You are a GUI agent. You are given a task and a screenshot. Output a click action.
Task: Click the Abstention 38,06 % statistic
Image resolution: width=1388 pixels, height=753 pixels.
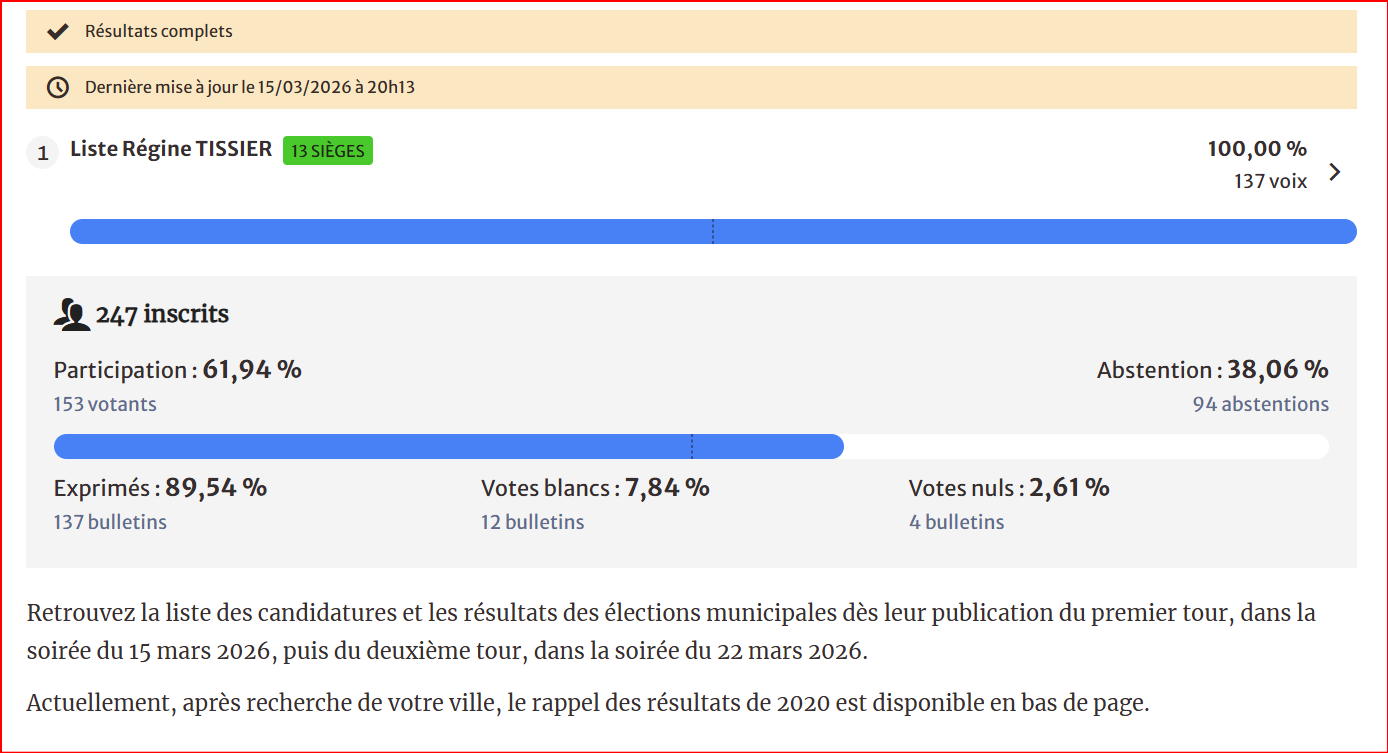point(1211,369)
